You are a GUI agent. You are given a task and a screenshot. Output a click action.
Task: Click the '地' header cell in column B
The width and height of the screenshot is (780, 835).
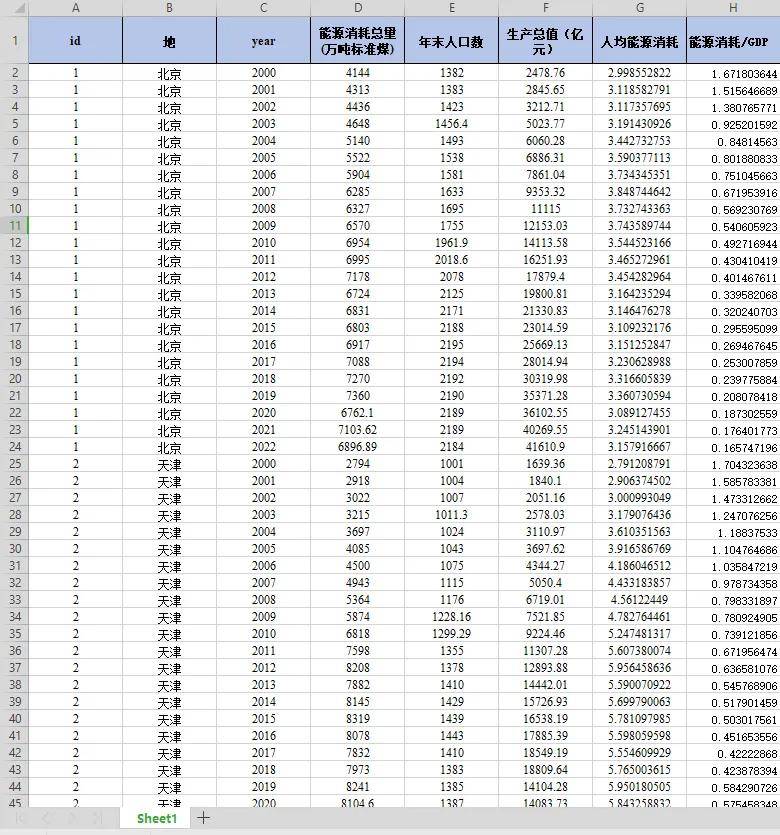pos(169,40)
